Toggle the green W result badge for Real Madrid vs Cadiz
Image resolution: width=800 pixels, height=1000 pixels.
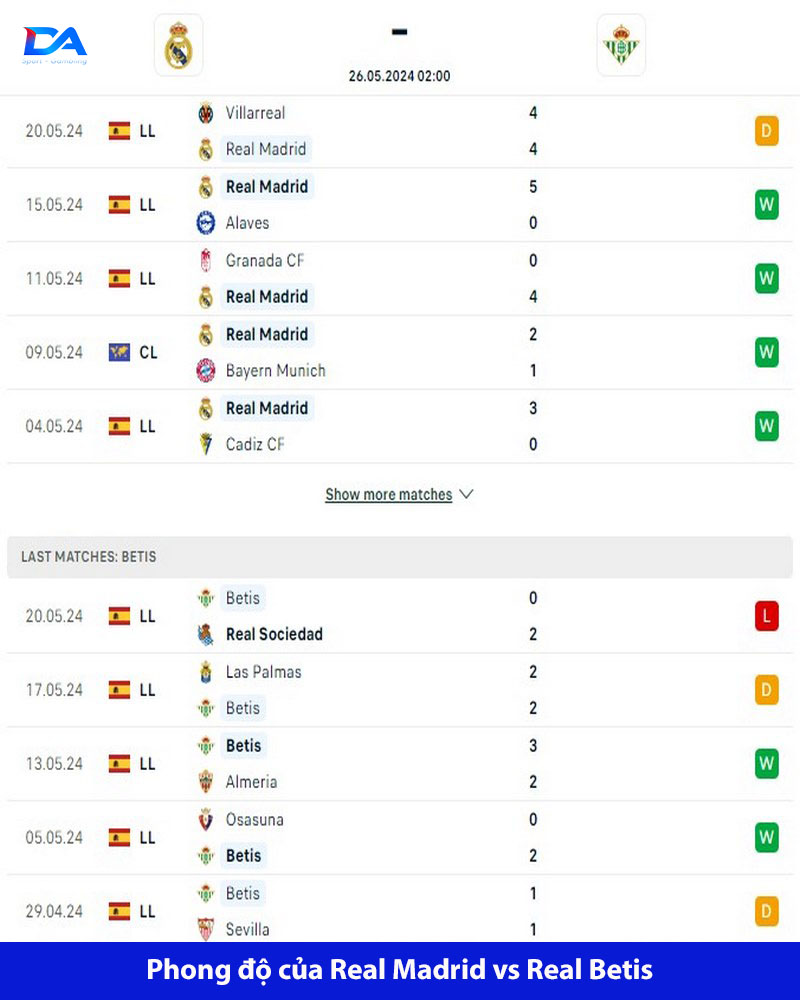766,426
